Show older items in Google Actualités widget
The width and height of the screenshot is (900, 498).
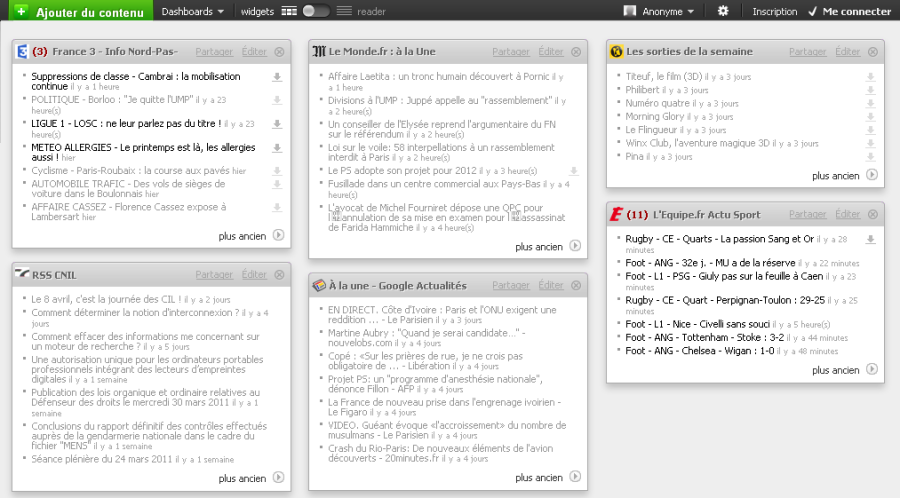coord(548,477)
